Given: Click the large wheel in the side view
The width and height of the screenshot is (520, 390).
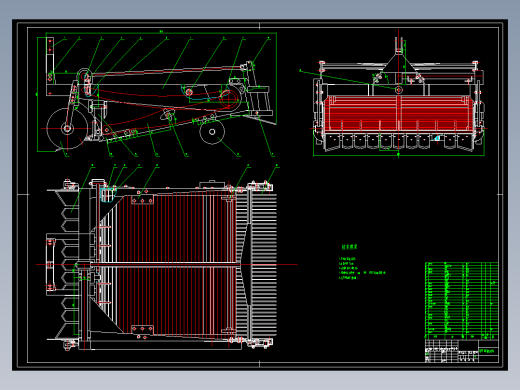Looking at the screenshot, I should tap(67, 129).
